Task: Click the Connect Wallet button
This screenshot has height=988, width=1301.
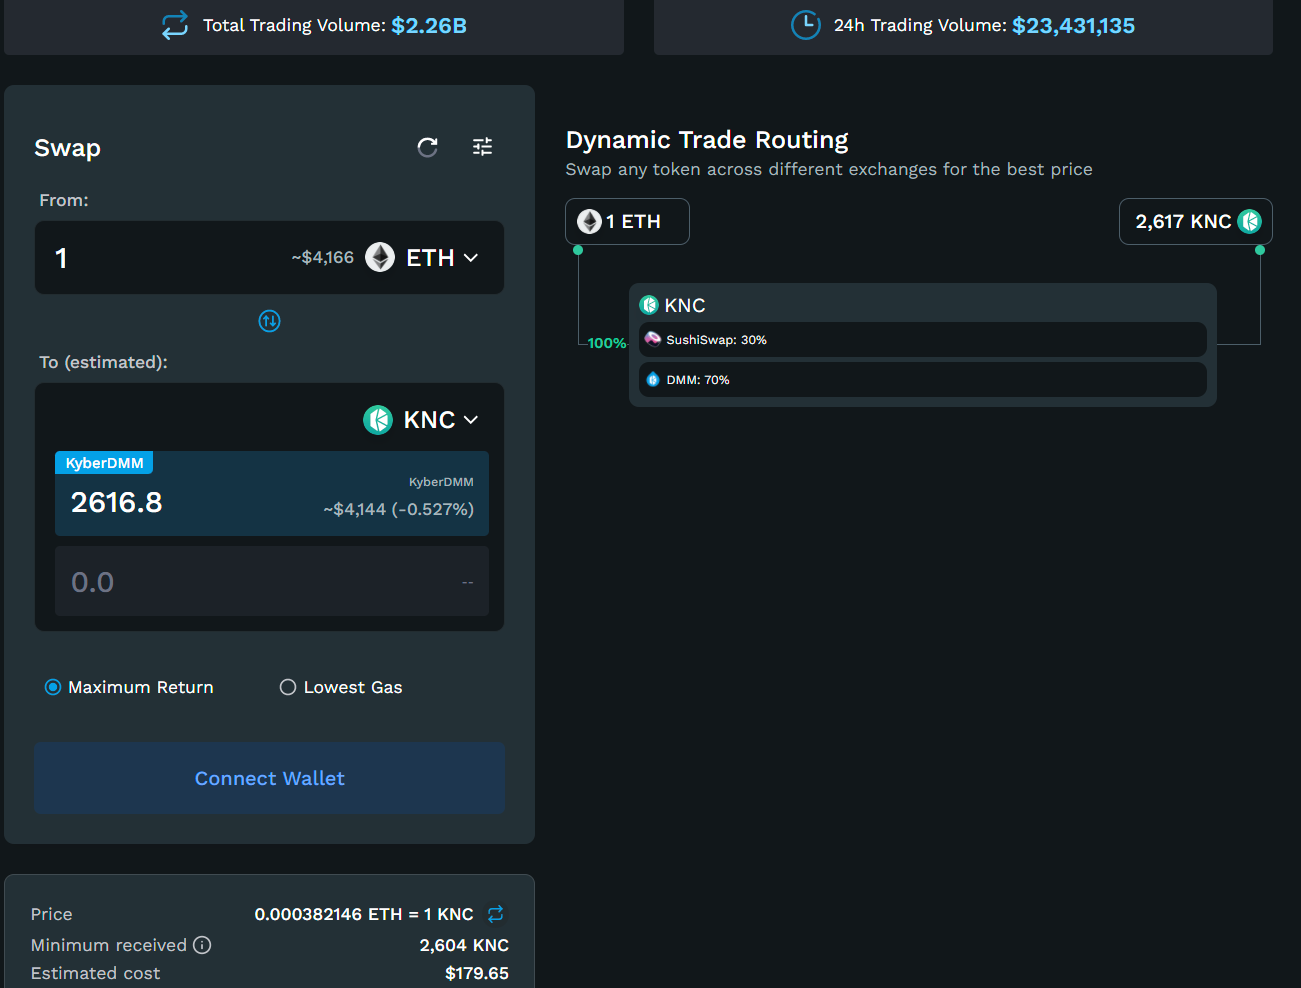Action: (x=269, y=778)
